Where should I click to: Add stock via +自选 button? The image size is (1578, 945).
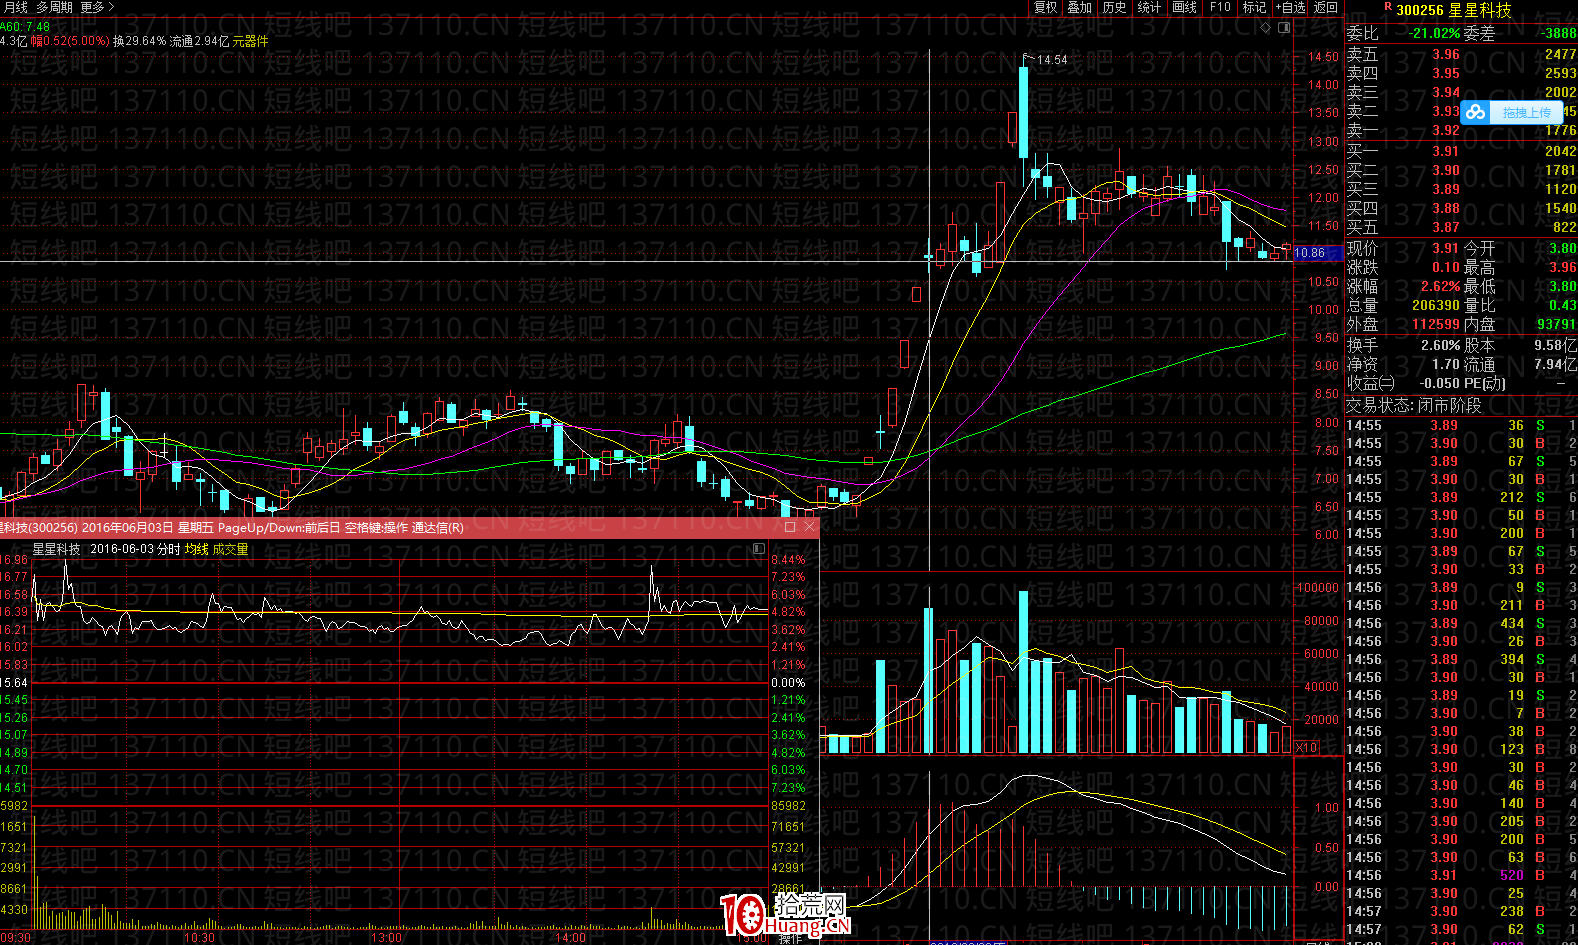coord(1291,7)
